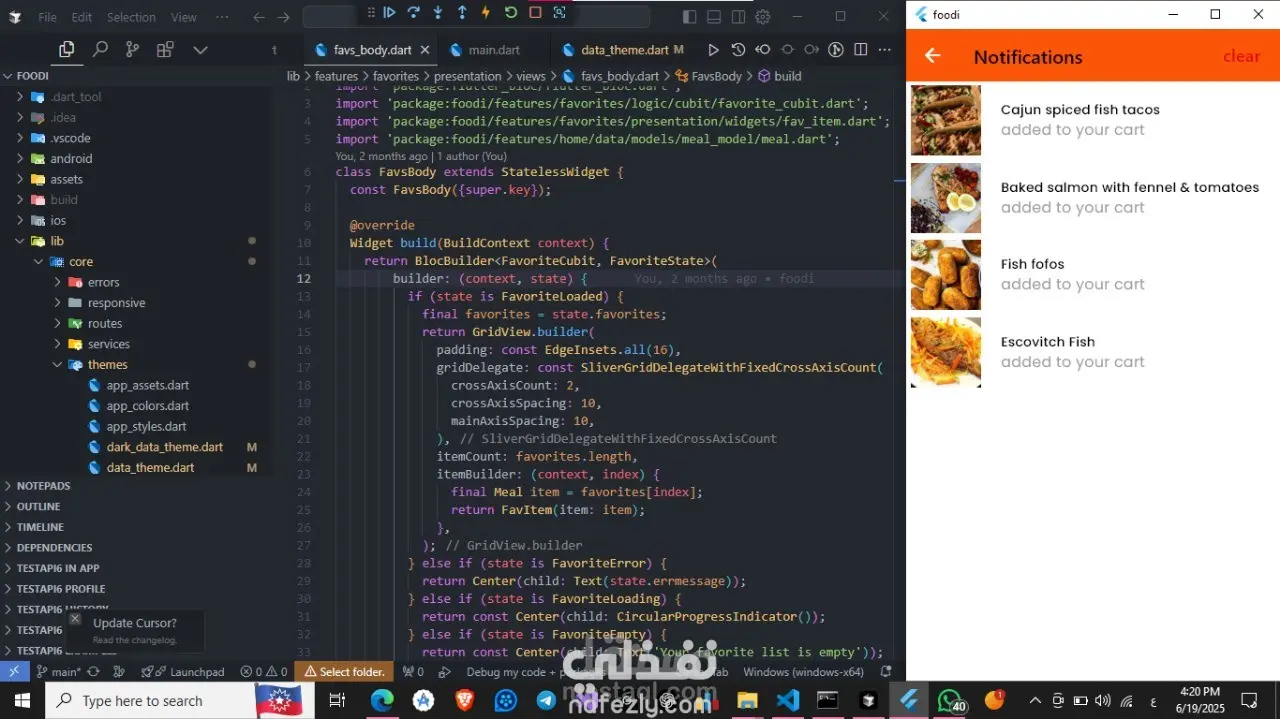Collapse the themes folder
This screenshot has width=1280, height=719.
pos(57,364)
